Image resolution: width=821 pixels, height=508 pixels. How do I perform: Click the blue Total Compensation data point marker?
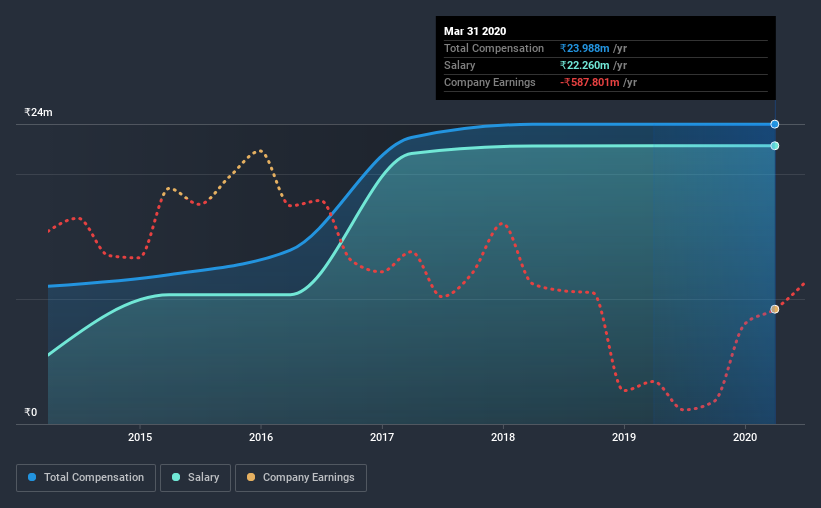pos(774,124)
